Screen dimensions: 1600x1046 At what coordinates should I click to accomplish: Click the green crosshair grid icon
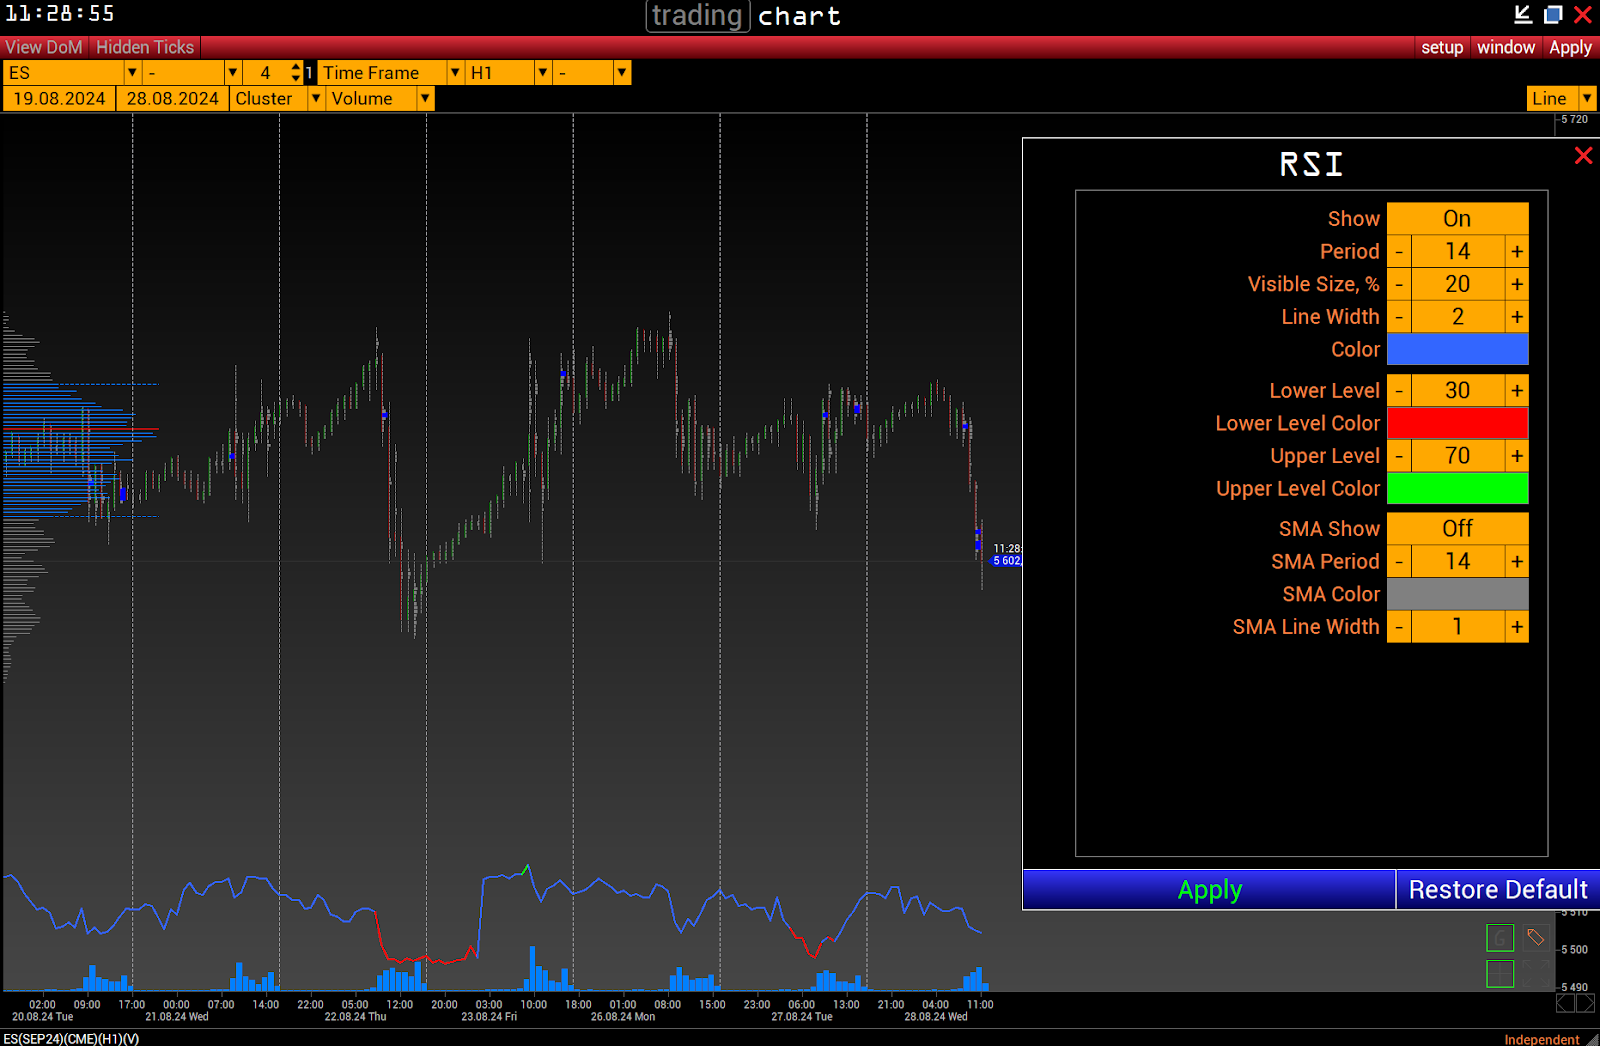click(1499, 973)
